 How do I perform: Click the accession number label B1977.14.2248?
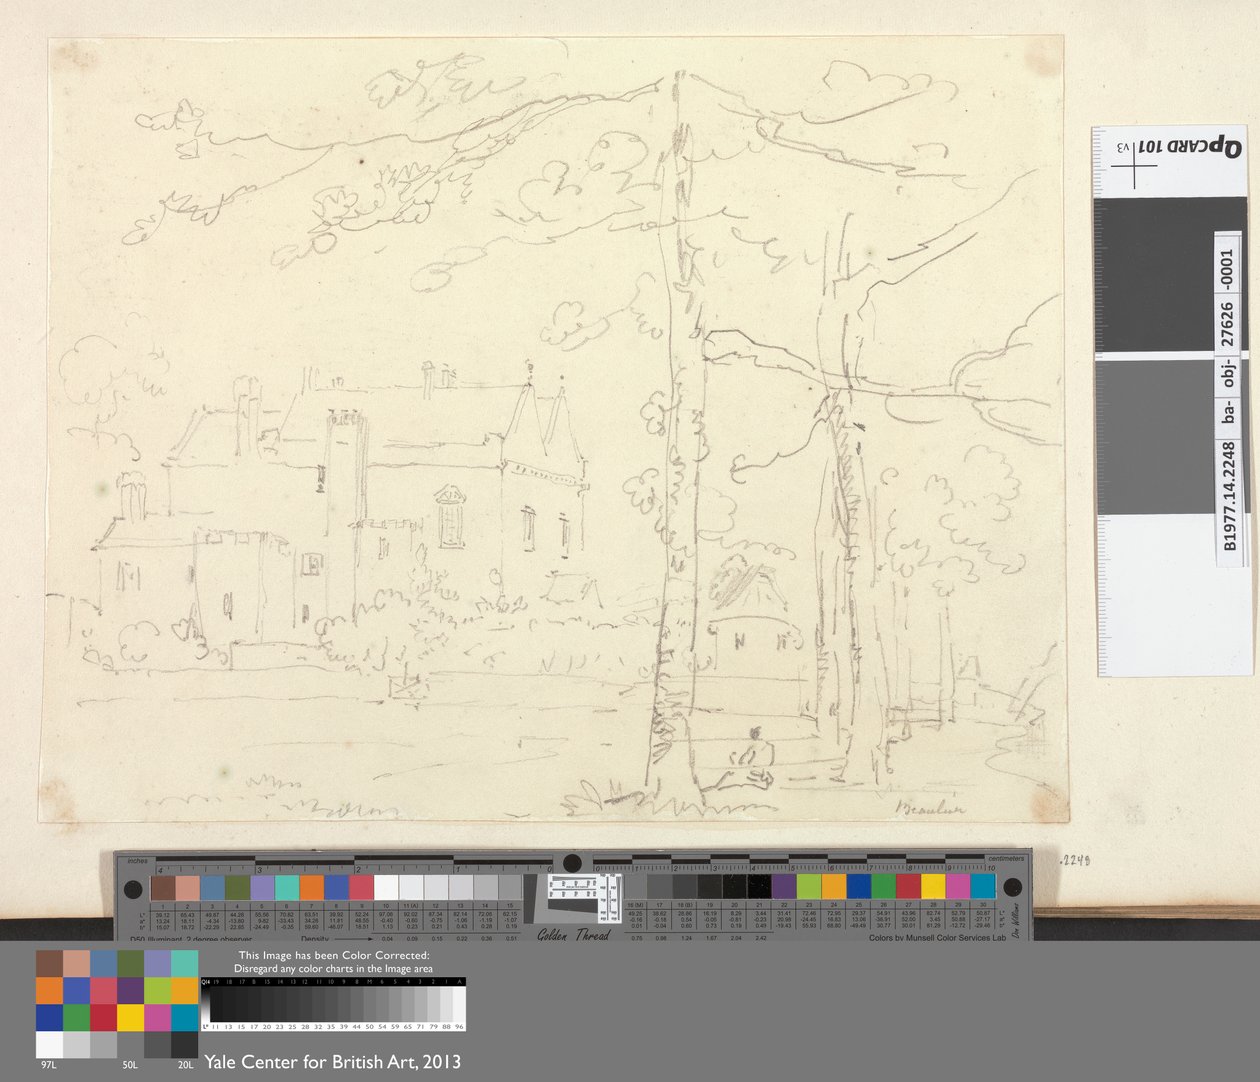point(1229,399)
